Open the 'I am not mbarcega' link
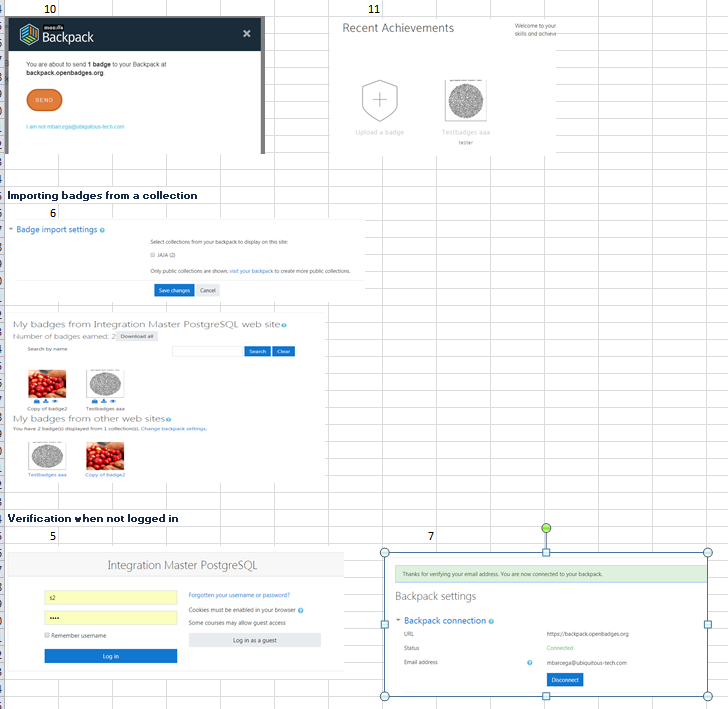The image size is (728, 709). point(75,126)
